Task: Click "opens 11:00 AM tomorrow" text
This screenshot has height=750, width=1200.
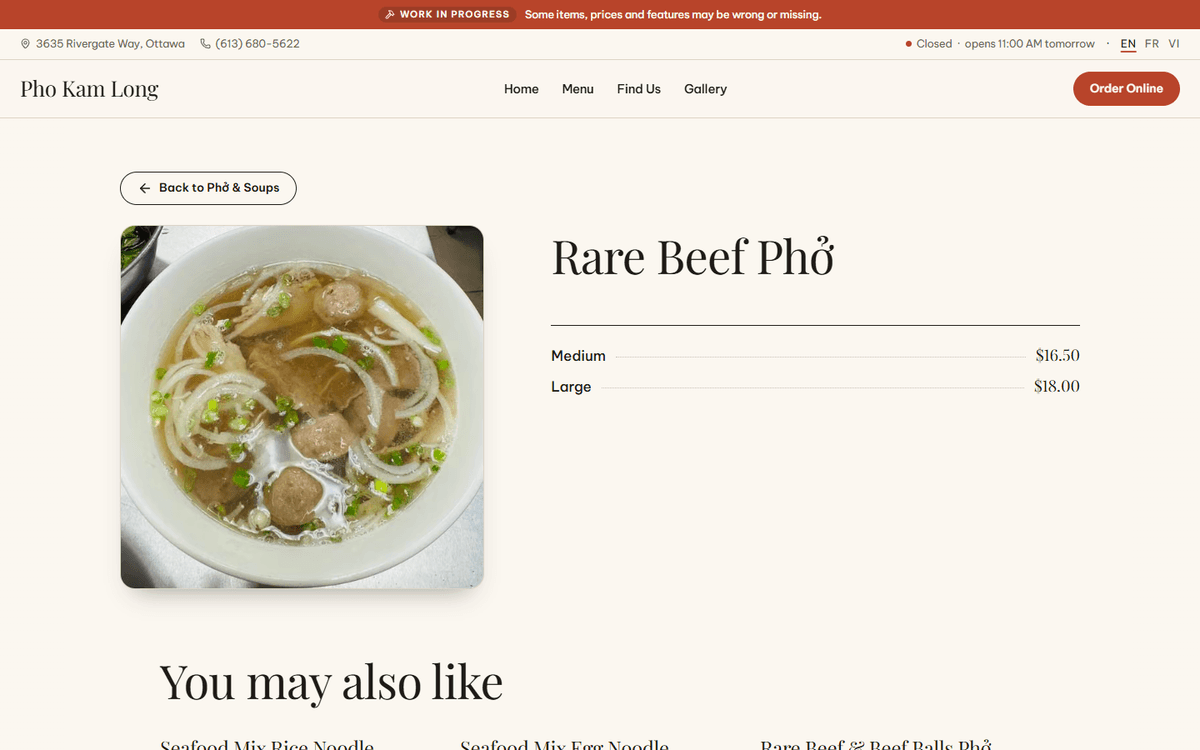Action: pyautogui.click(x=1030, y=44)
